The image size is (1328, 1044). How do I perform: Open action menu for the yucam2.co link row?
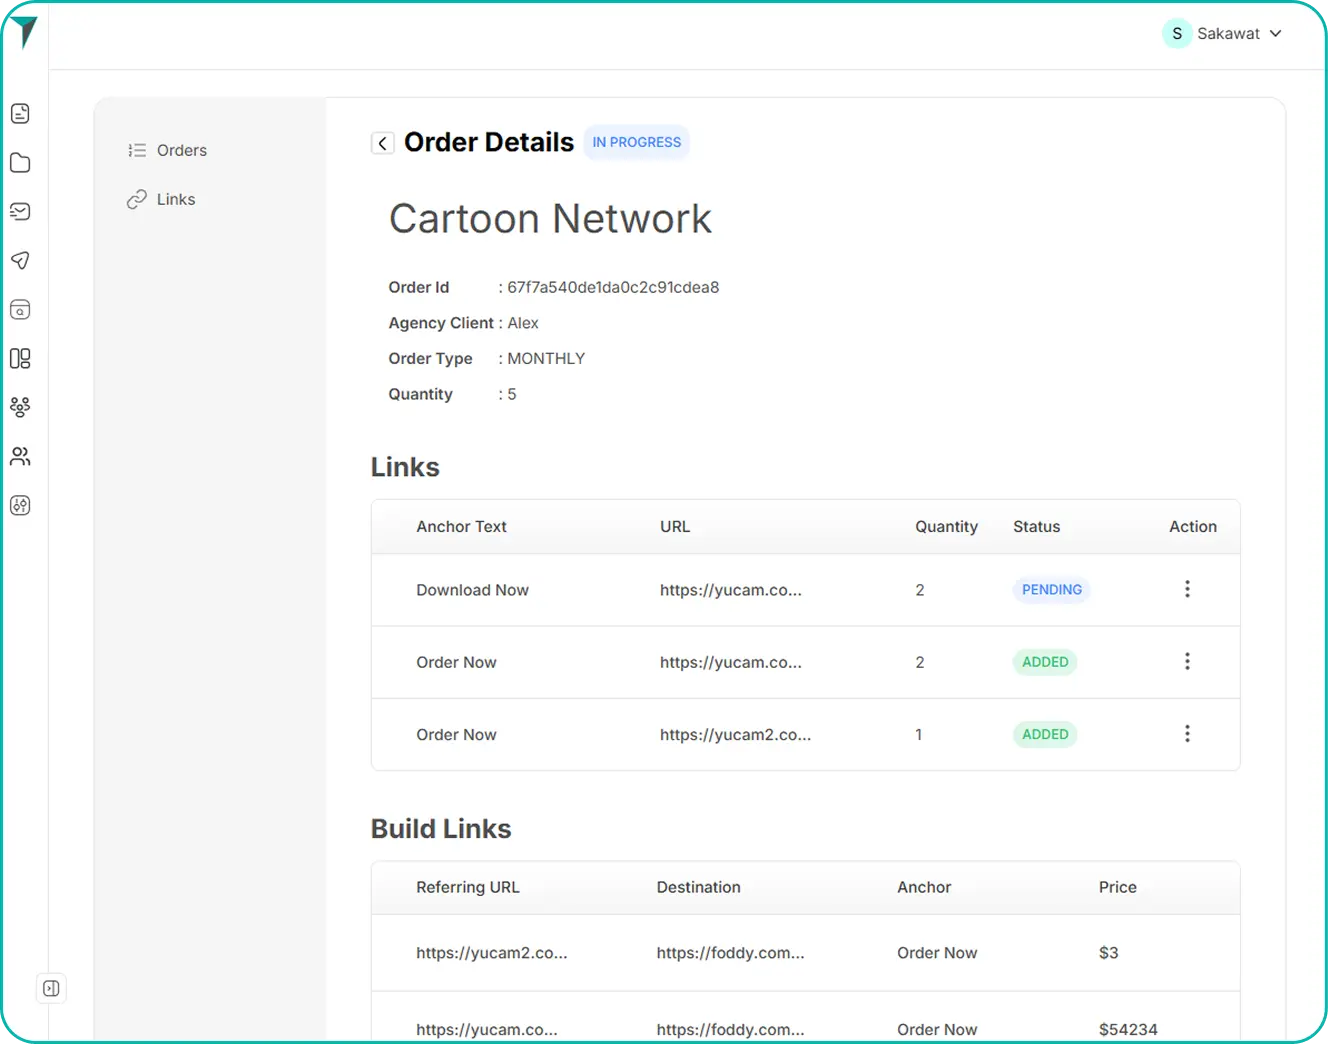point(1187,733)
